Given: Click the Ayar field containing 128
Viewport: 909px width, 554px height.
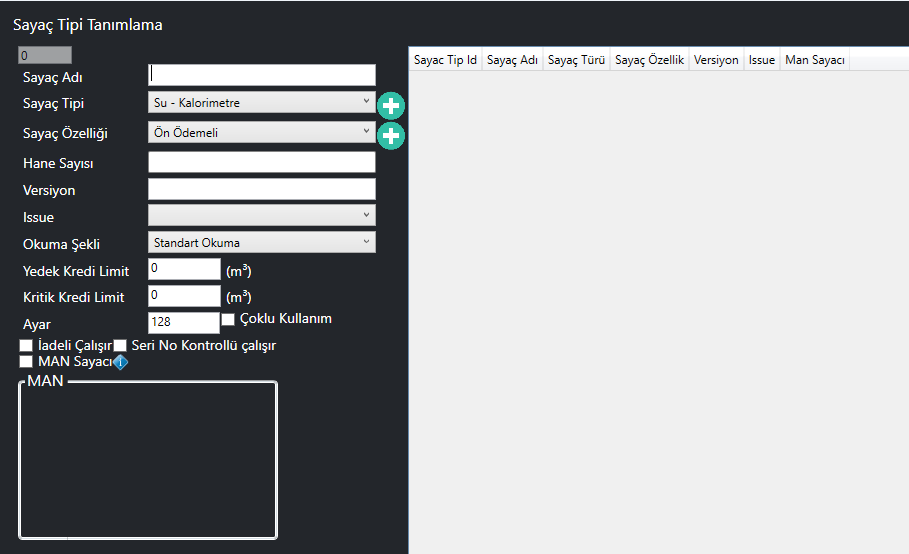Looking at the screenshot, I should click(183, 322).
